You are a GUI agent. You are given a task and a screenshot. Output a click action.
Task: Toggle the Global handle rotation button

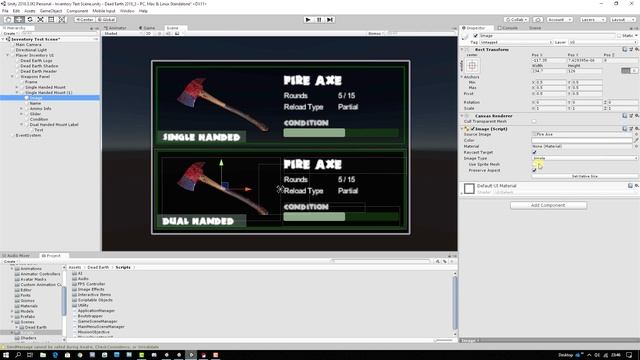tap(106, 20)
